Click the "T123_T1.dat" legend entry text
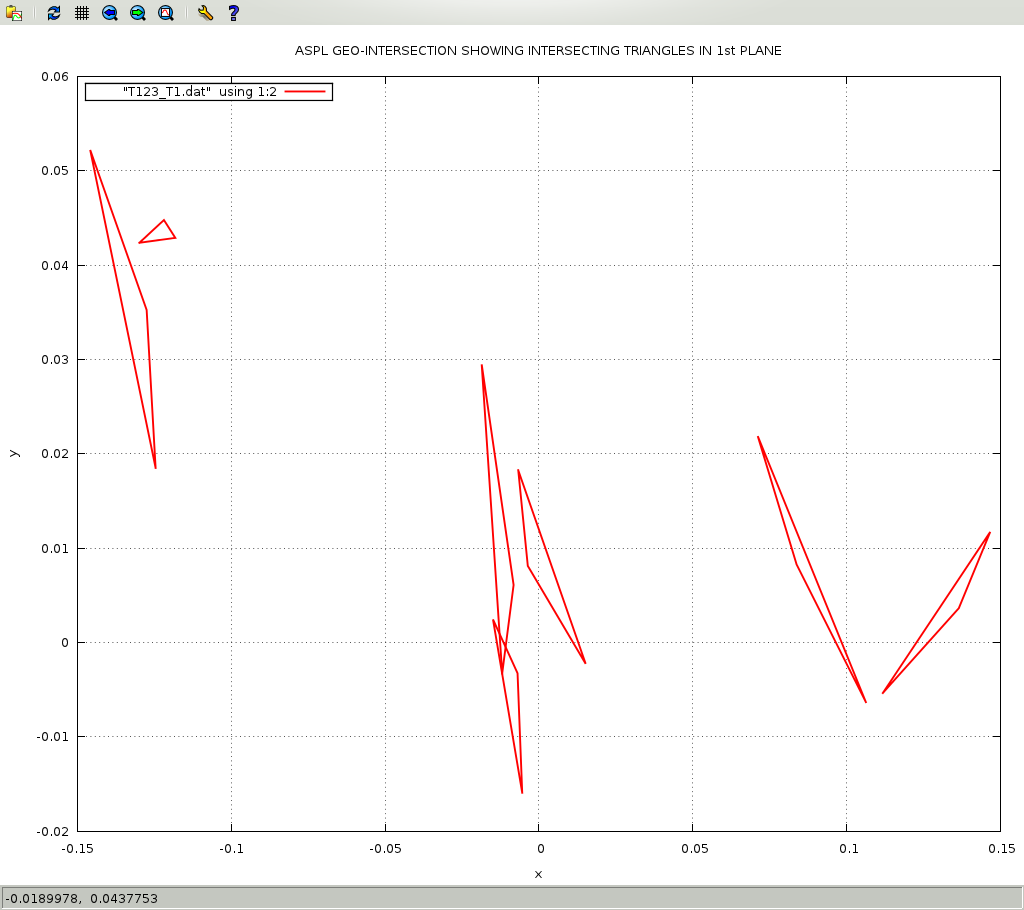Screen dimensions: 1024x910 199,91
